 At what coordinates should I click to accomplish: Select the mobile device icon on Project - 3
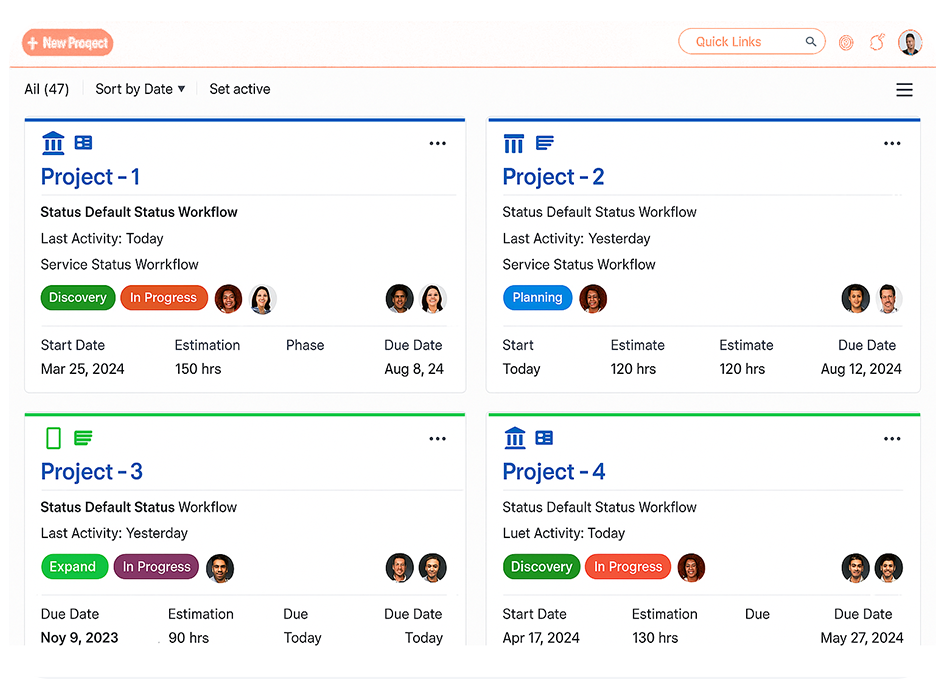[53, 438]
